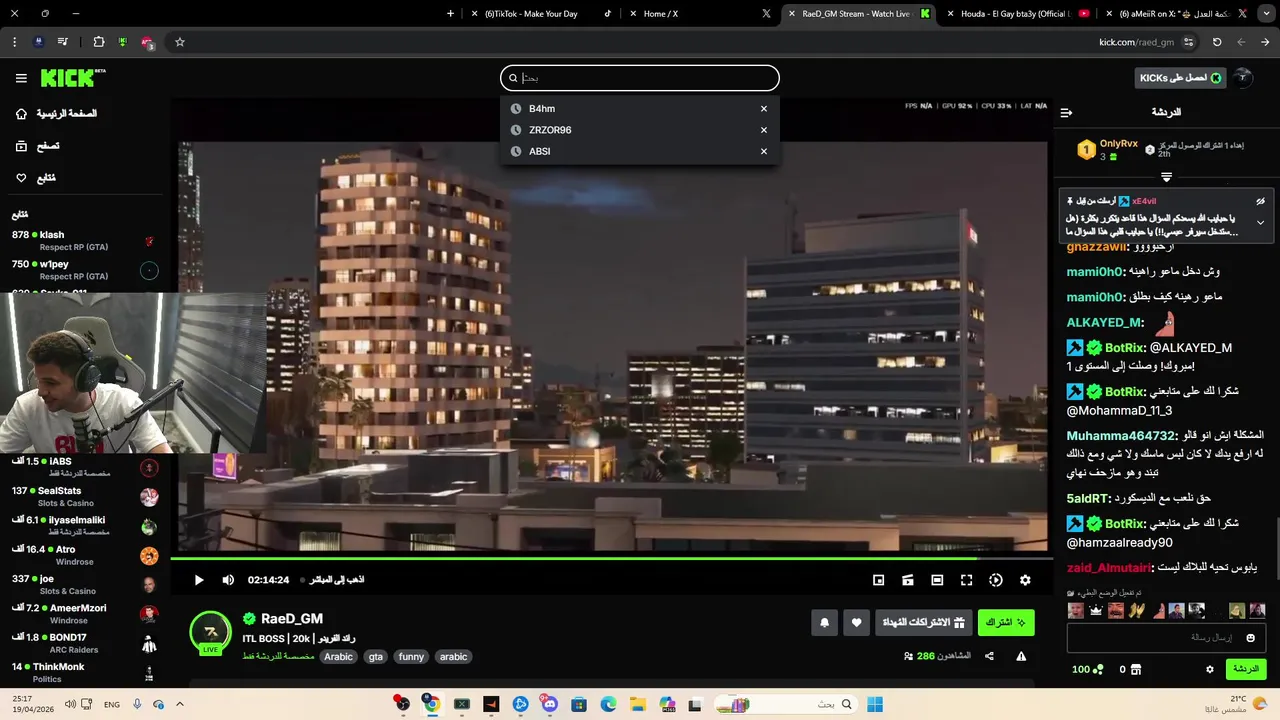Enter fullscreen mode
1280x720 pixels.
tap(966, 580)
